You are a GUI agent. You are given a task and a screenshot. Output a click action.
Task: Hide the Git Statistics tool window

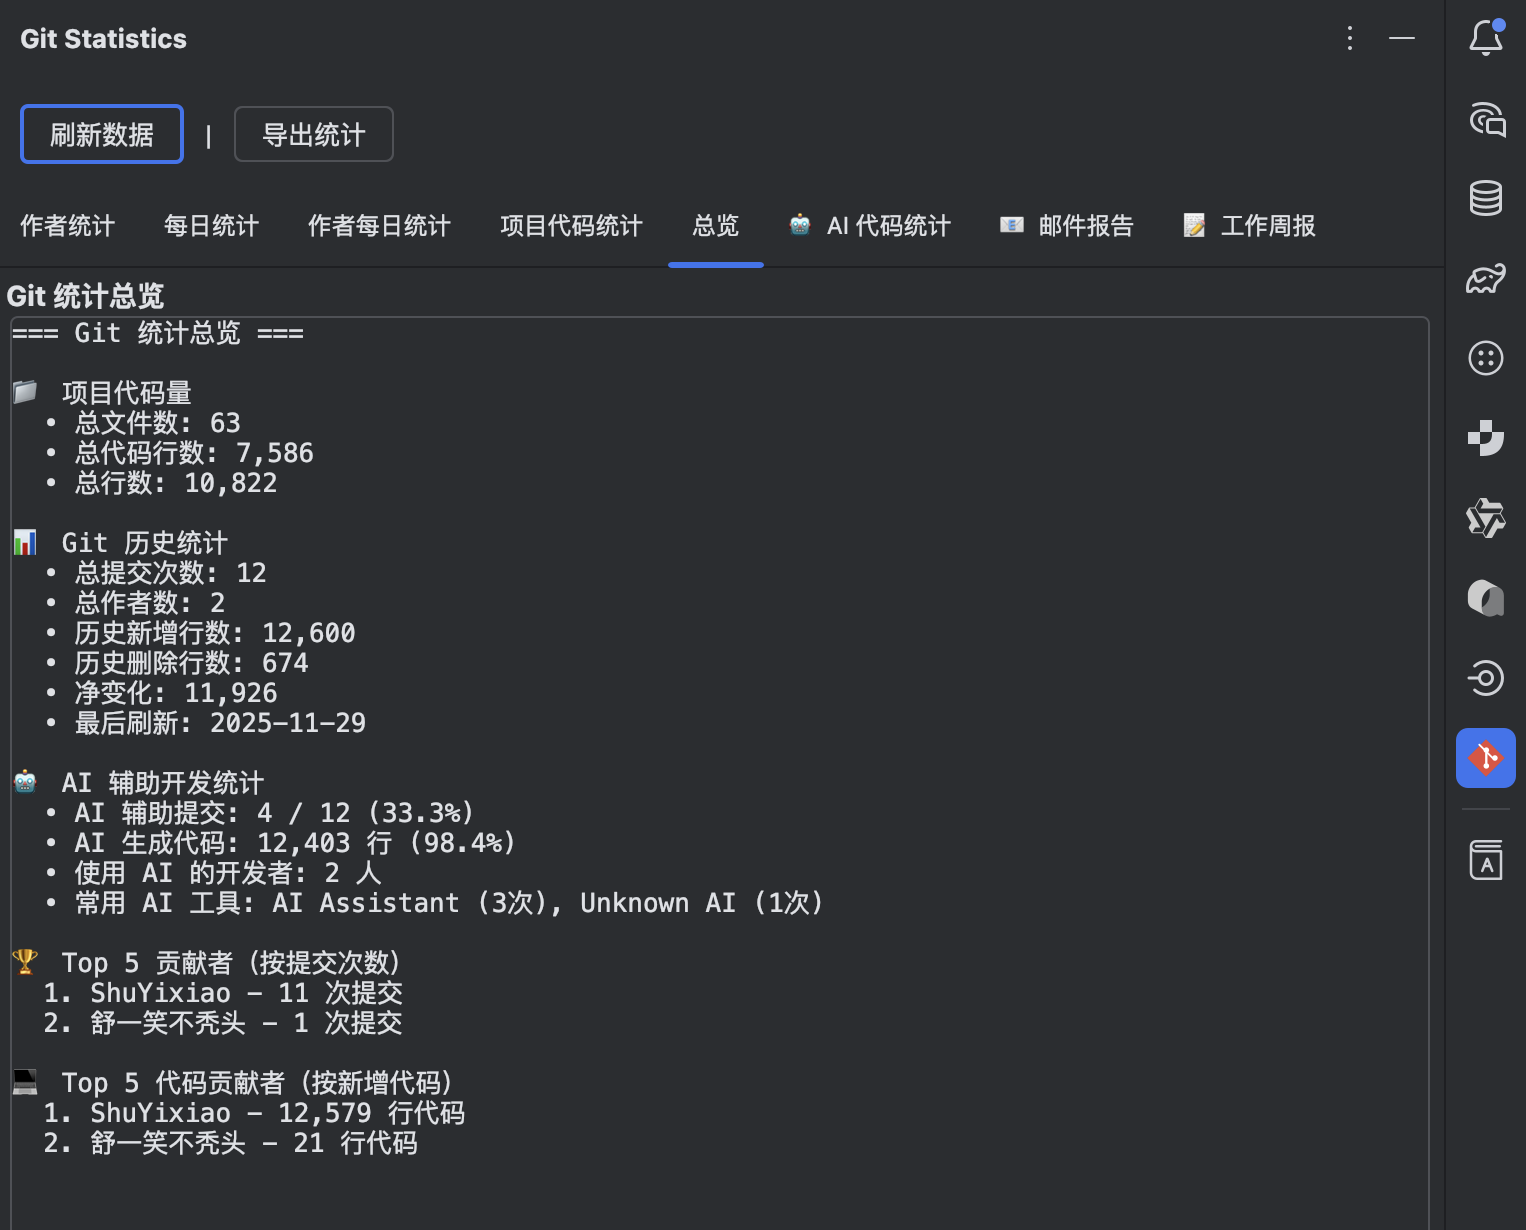1402,38
